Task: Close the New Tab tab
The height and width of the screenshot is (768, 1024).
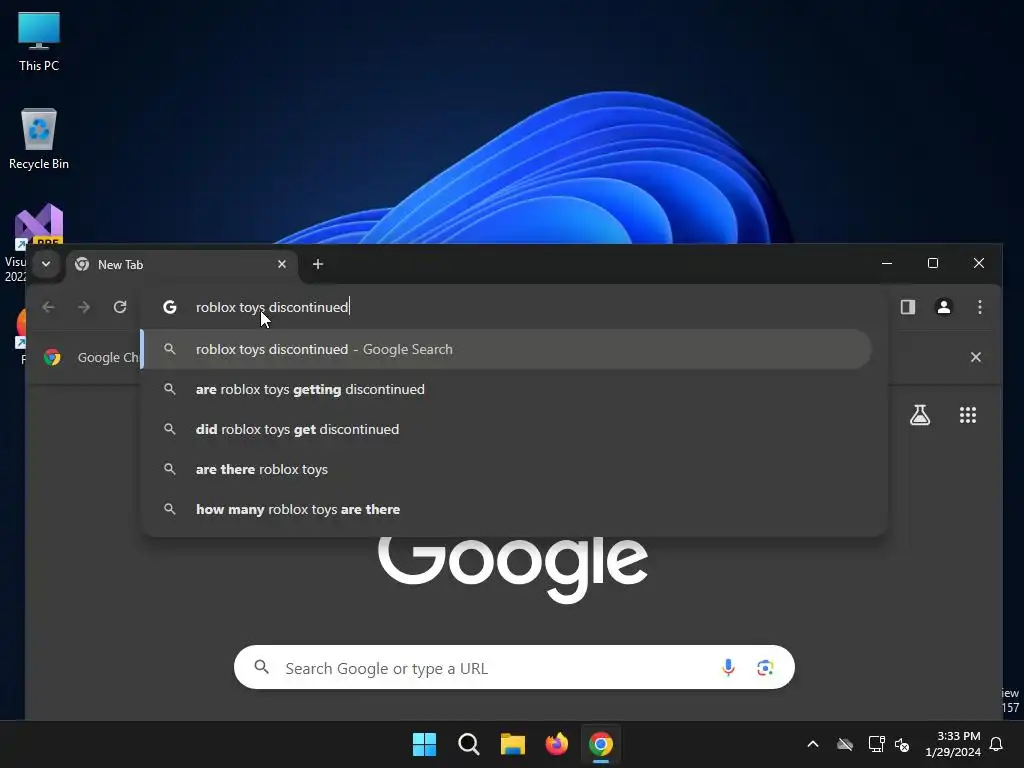Action: point(281,264)
